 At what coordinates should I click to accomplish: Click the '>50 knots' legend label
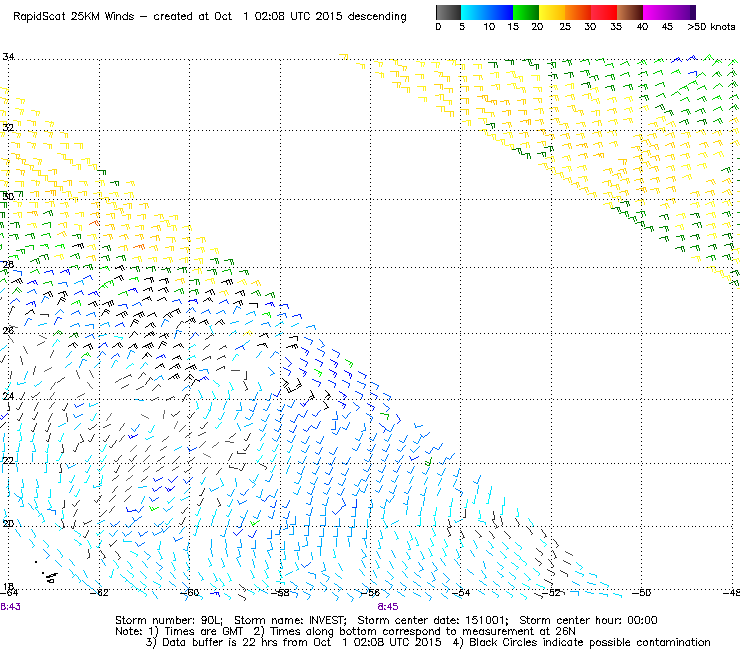tap(711, 27)
